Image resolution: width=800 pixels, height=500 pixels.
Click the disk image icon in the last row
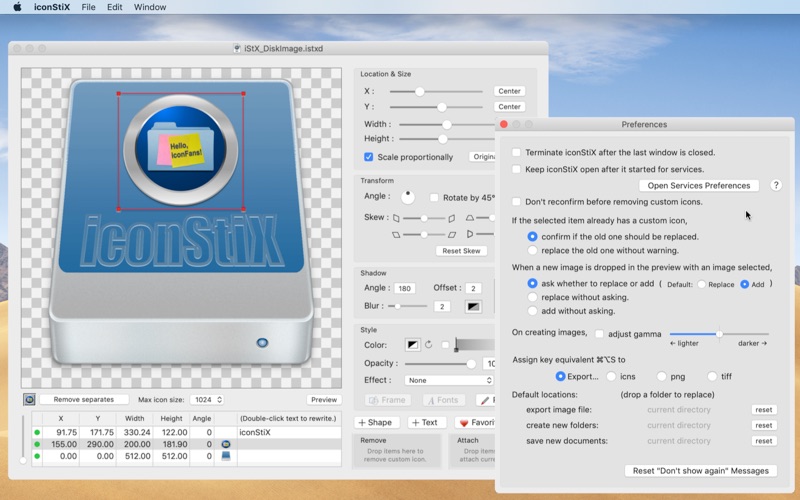click(225, 456)
